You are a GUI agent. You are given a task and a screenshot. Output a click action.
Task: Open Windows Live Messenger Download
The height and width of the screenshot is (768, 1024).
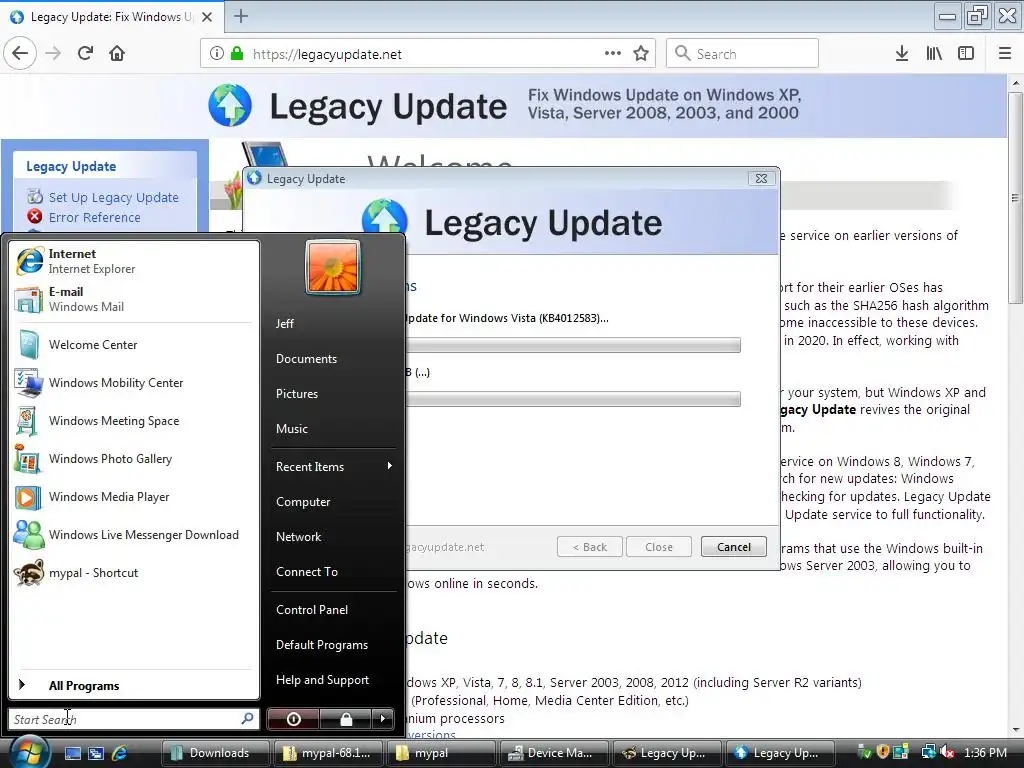point(134,535)
